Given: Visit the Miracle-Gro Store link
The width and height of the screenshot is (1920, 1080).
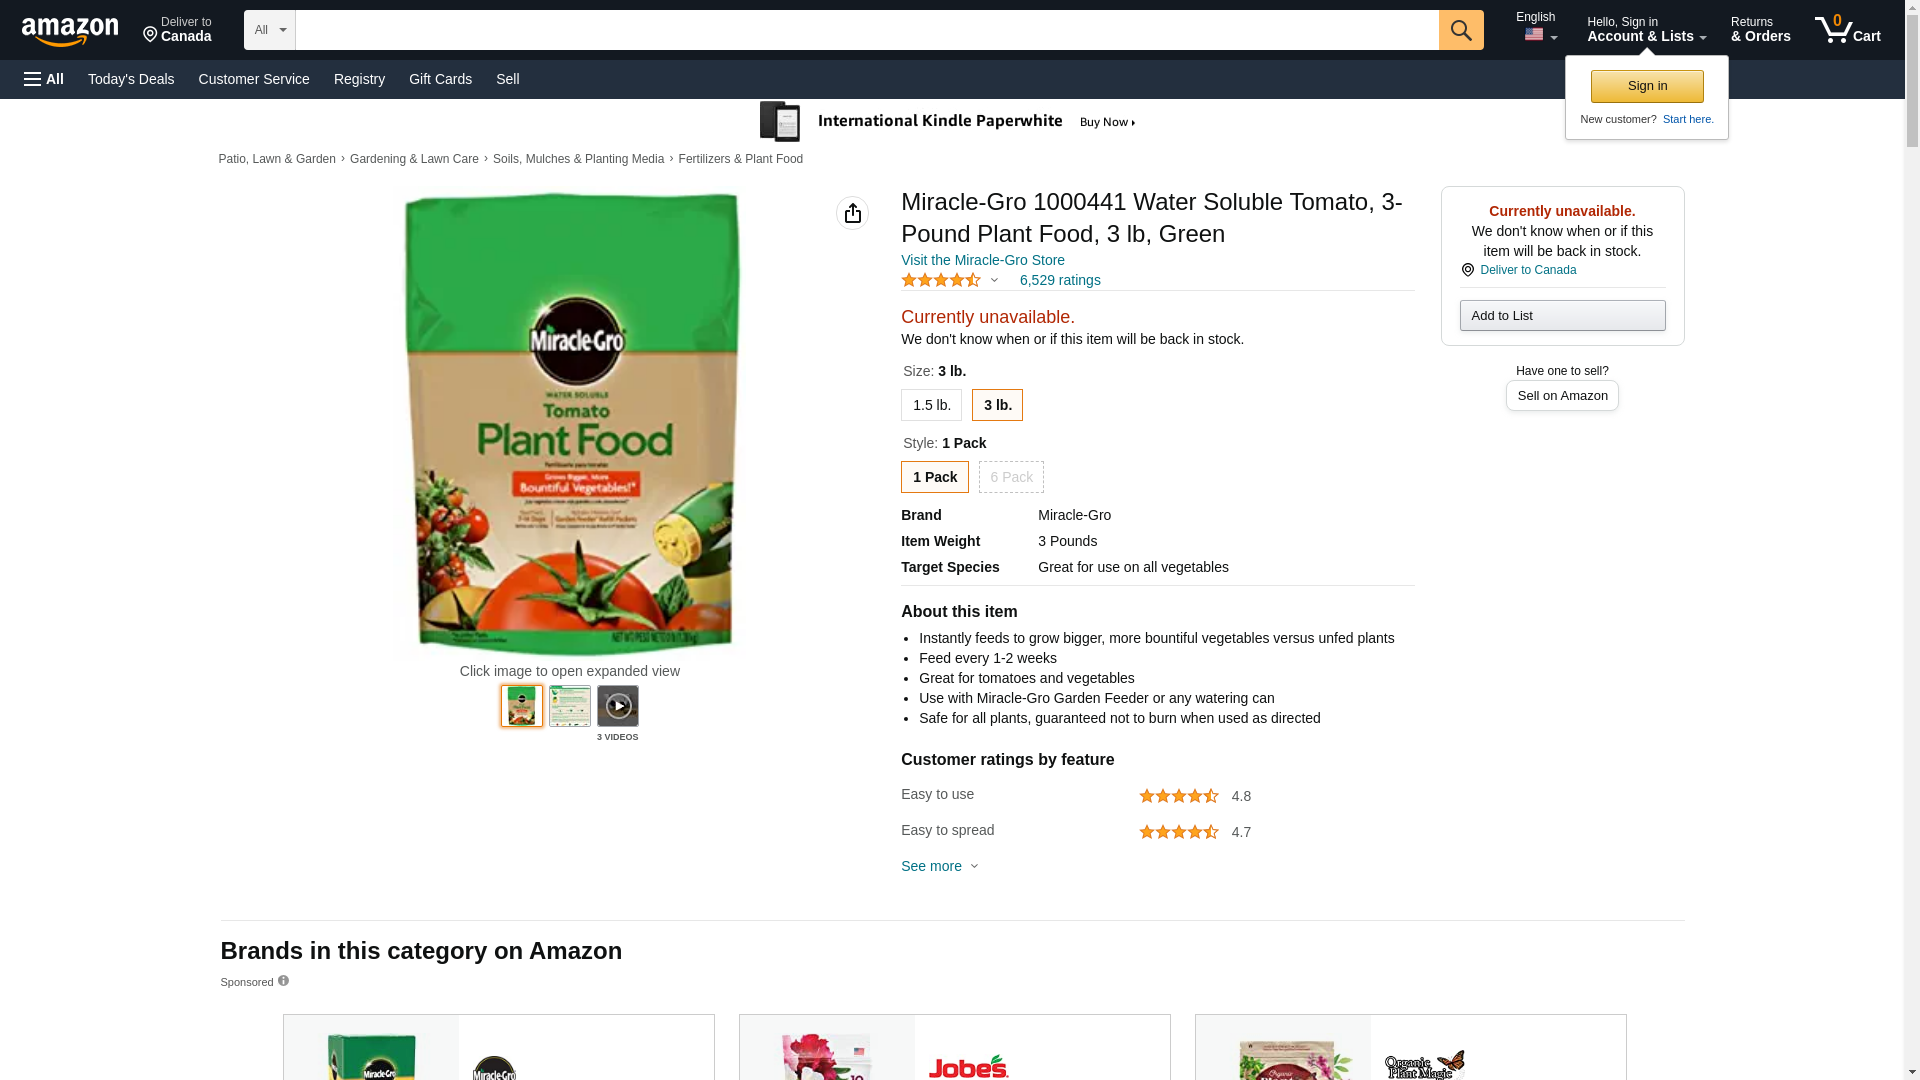Looking at the screenshot, I should 982,260.
